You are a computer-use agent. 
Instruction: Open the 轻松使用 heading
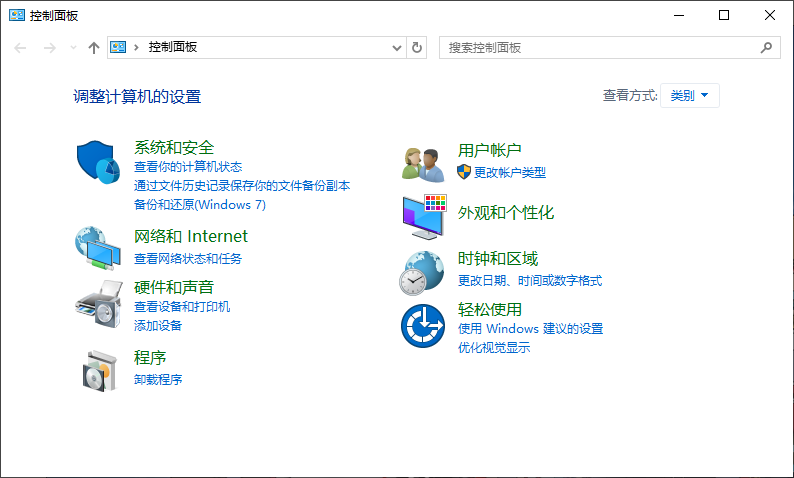click(489, 309)
